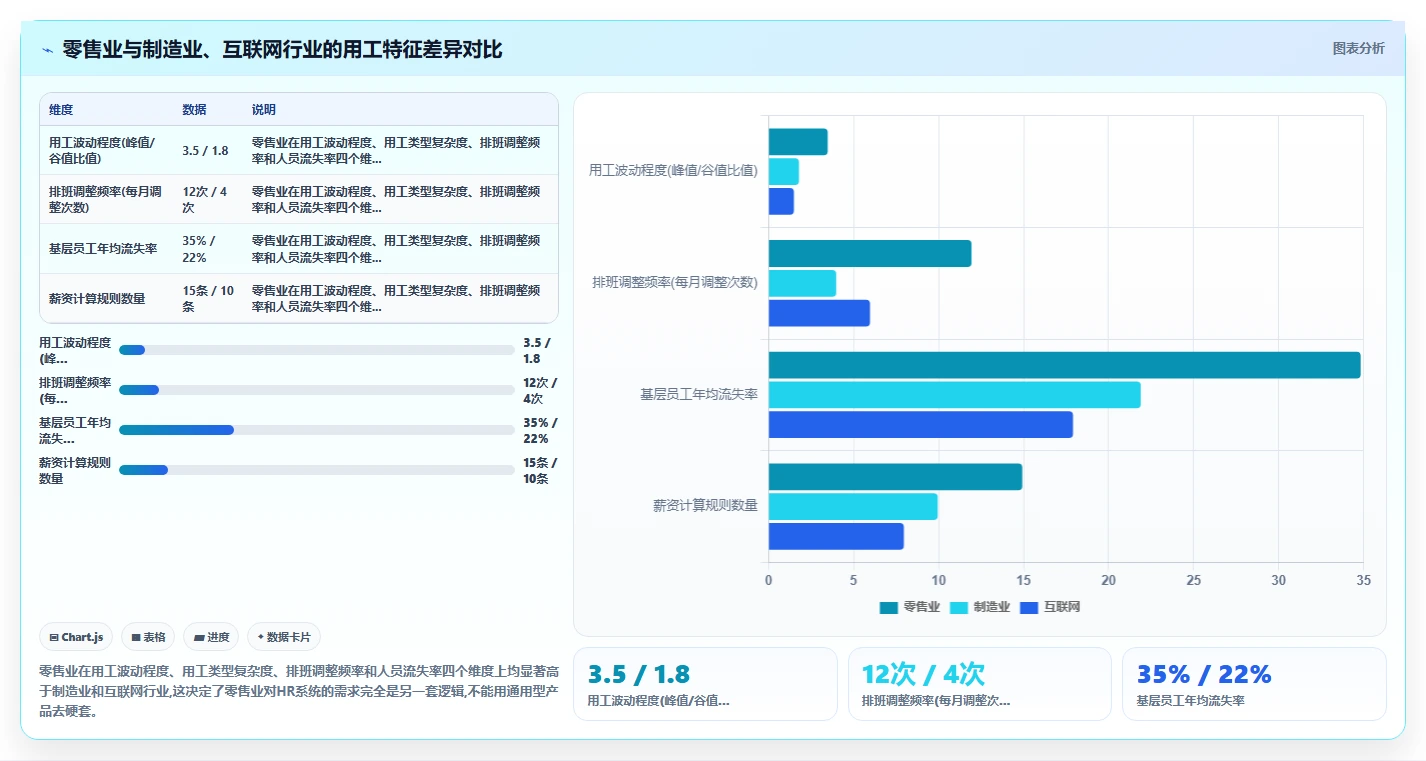Image resolution: width=1426 pixels, height=761 pixels.
Task: Click the Chart.js chip
Action: 76,637
